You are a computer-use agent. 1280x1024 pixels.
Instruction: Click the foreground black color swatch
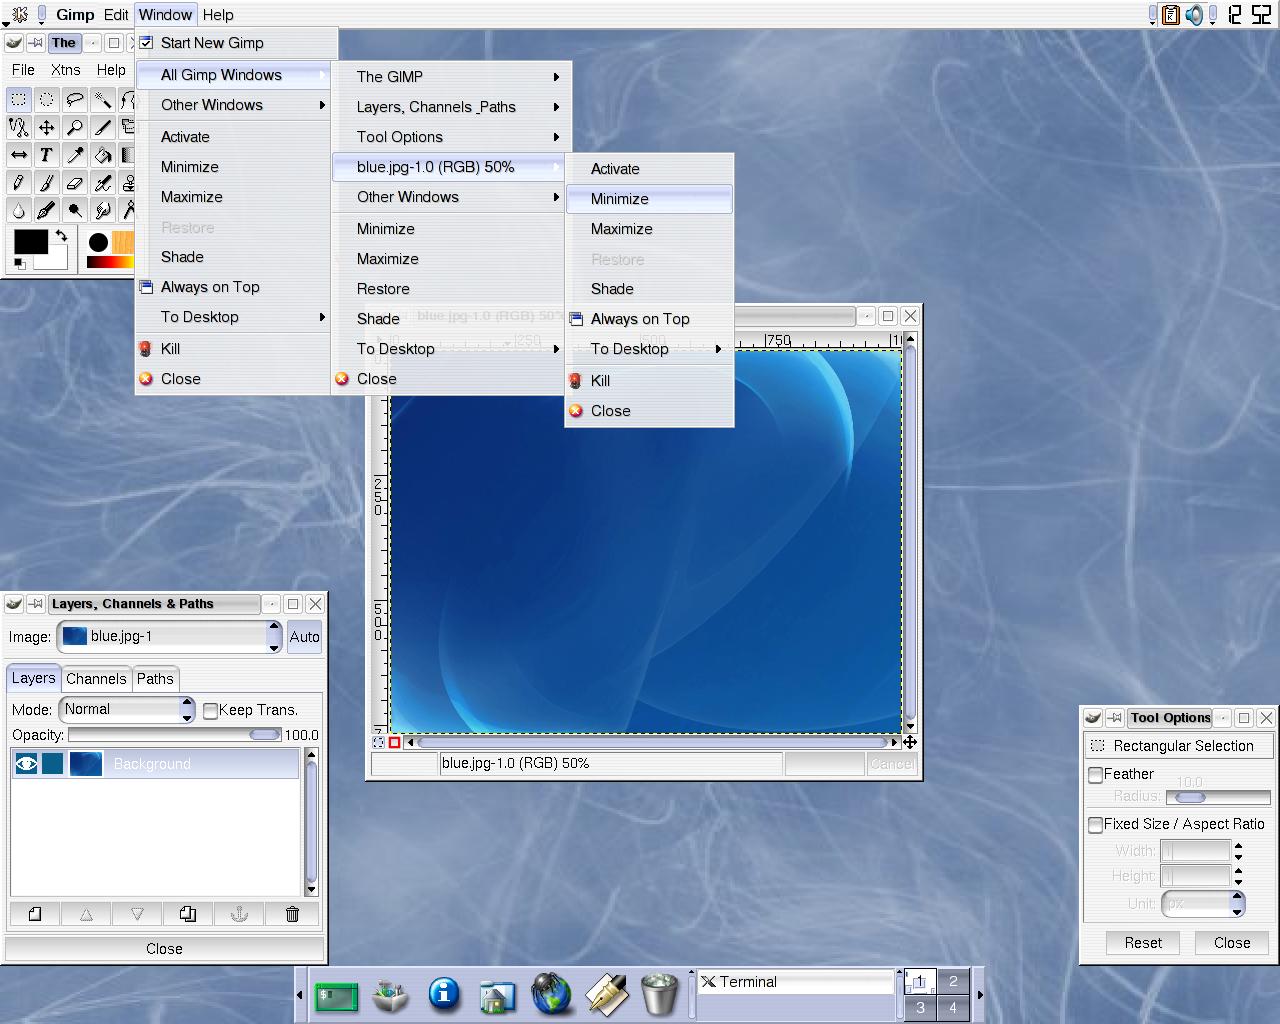click(x=30, y=242)
